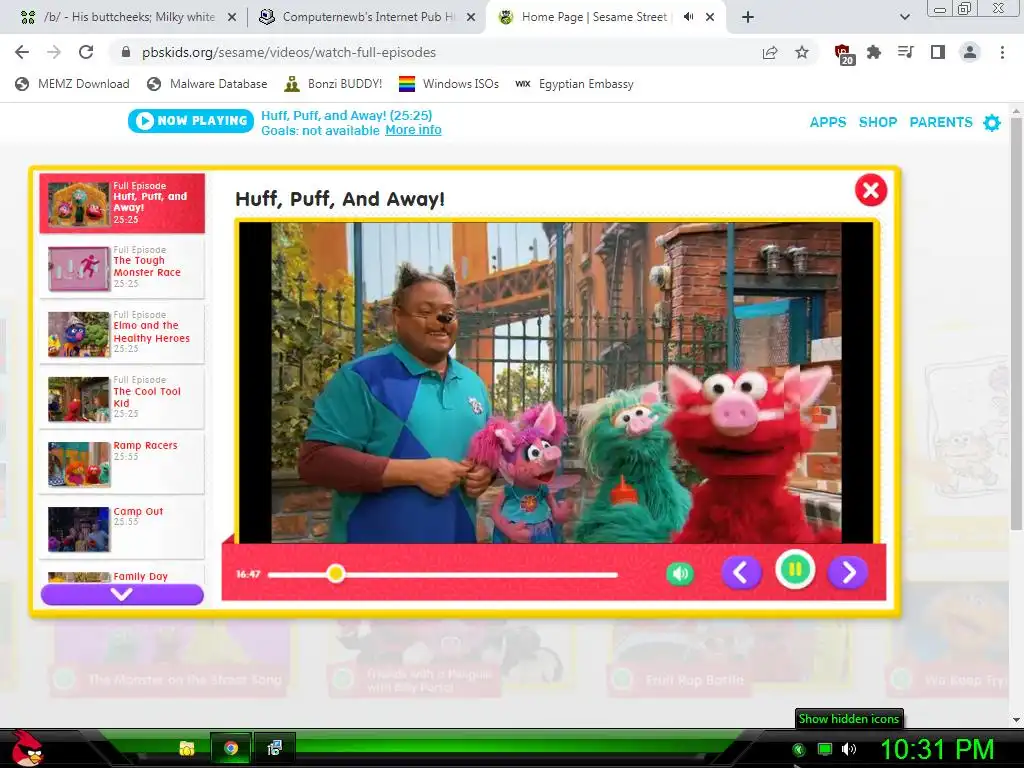The image size is (1024, 768).
Task: Open the Extensions puzzle icon
Action: coord(874,52)
